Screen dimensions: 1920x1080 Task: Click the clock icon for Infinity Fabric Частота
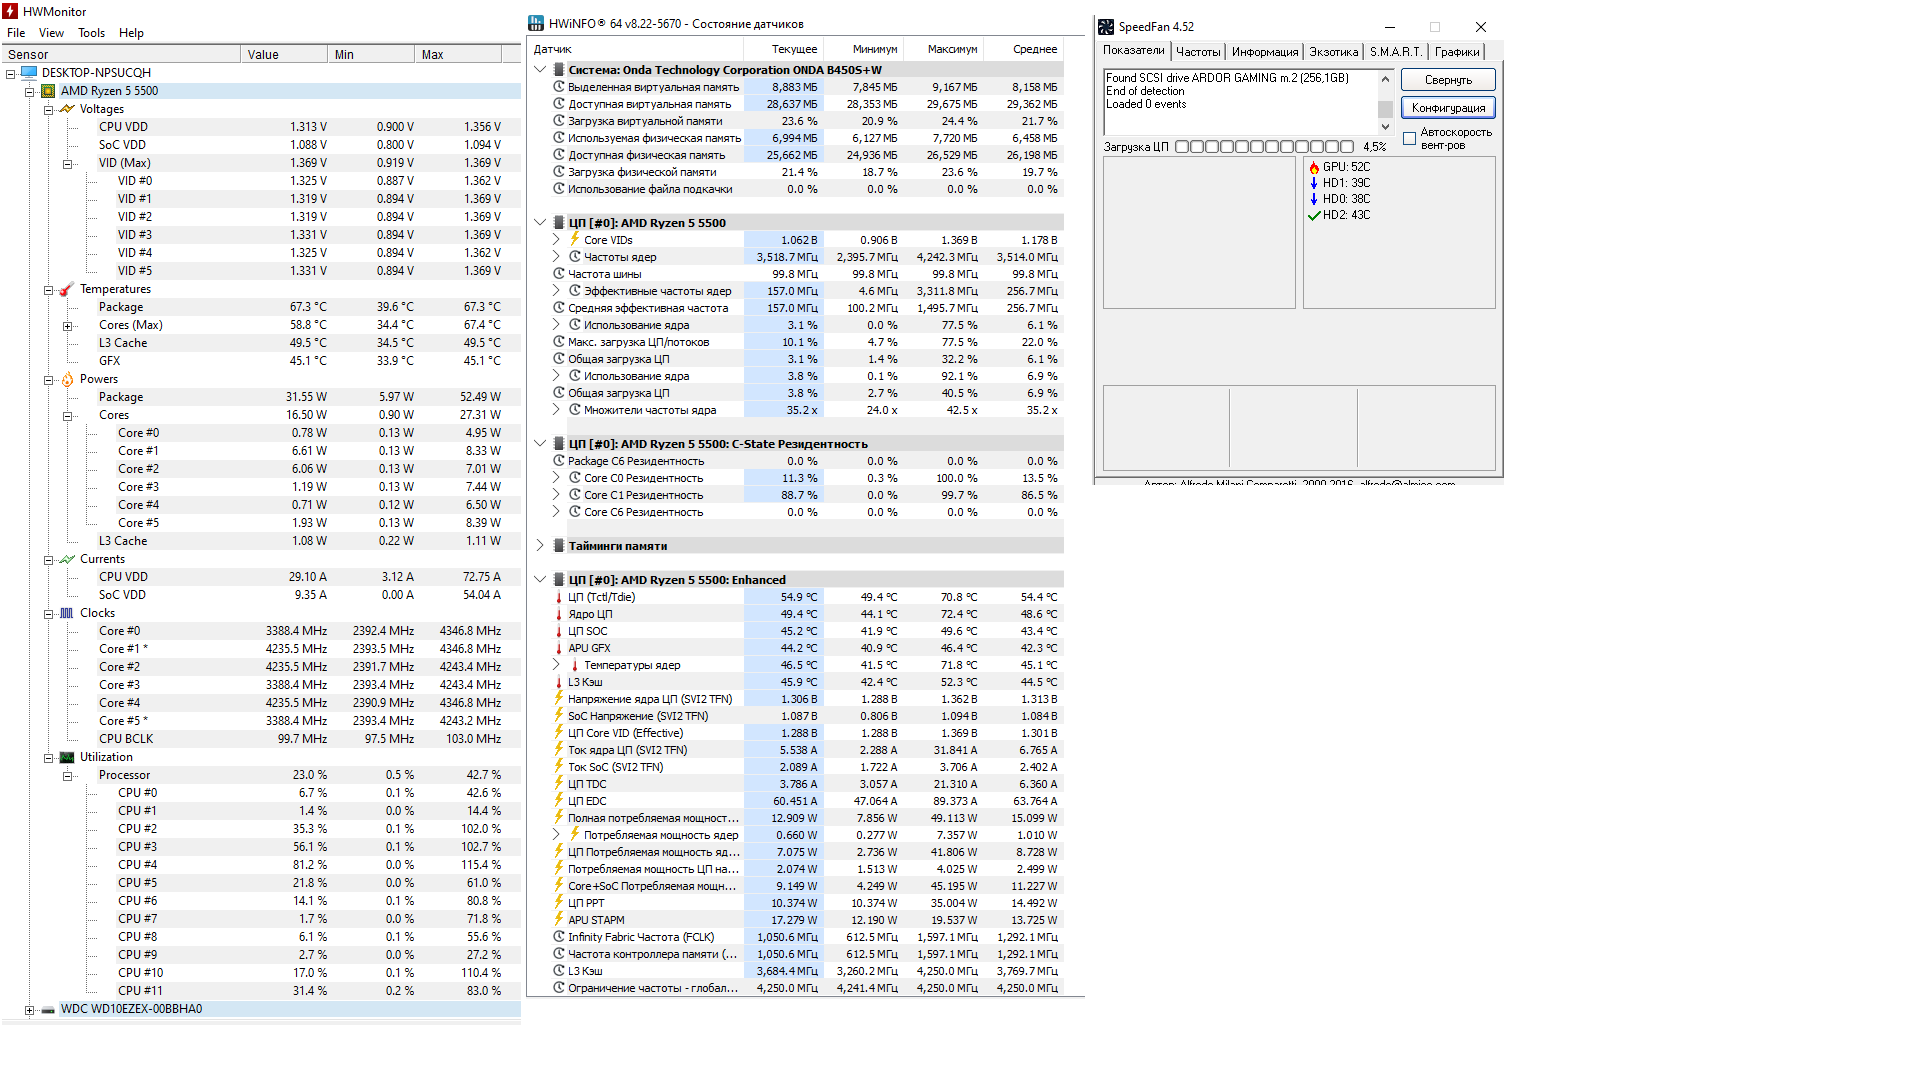[x=559, y=937]
